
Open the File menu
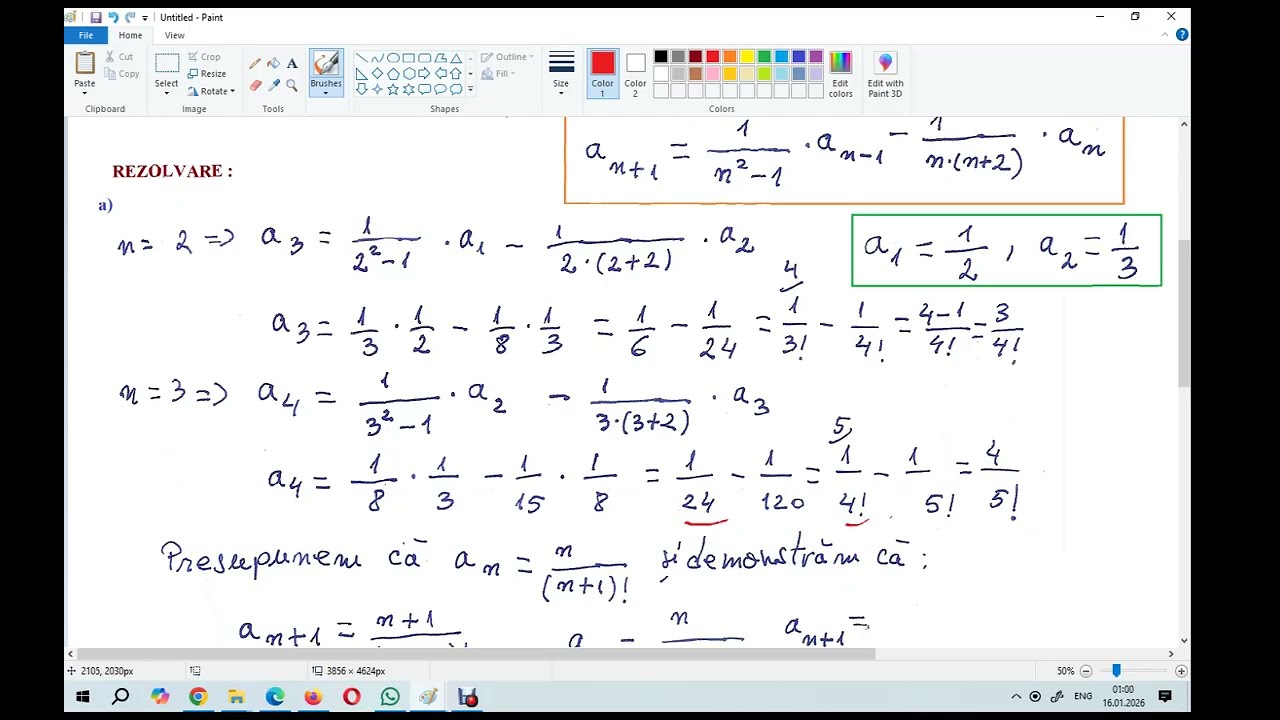86,35
